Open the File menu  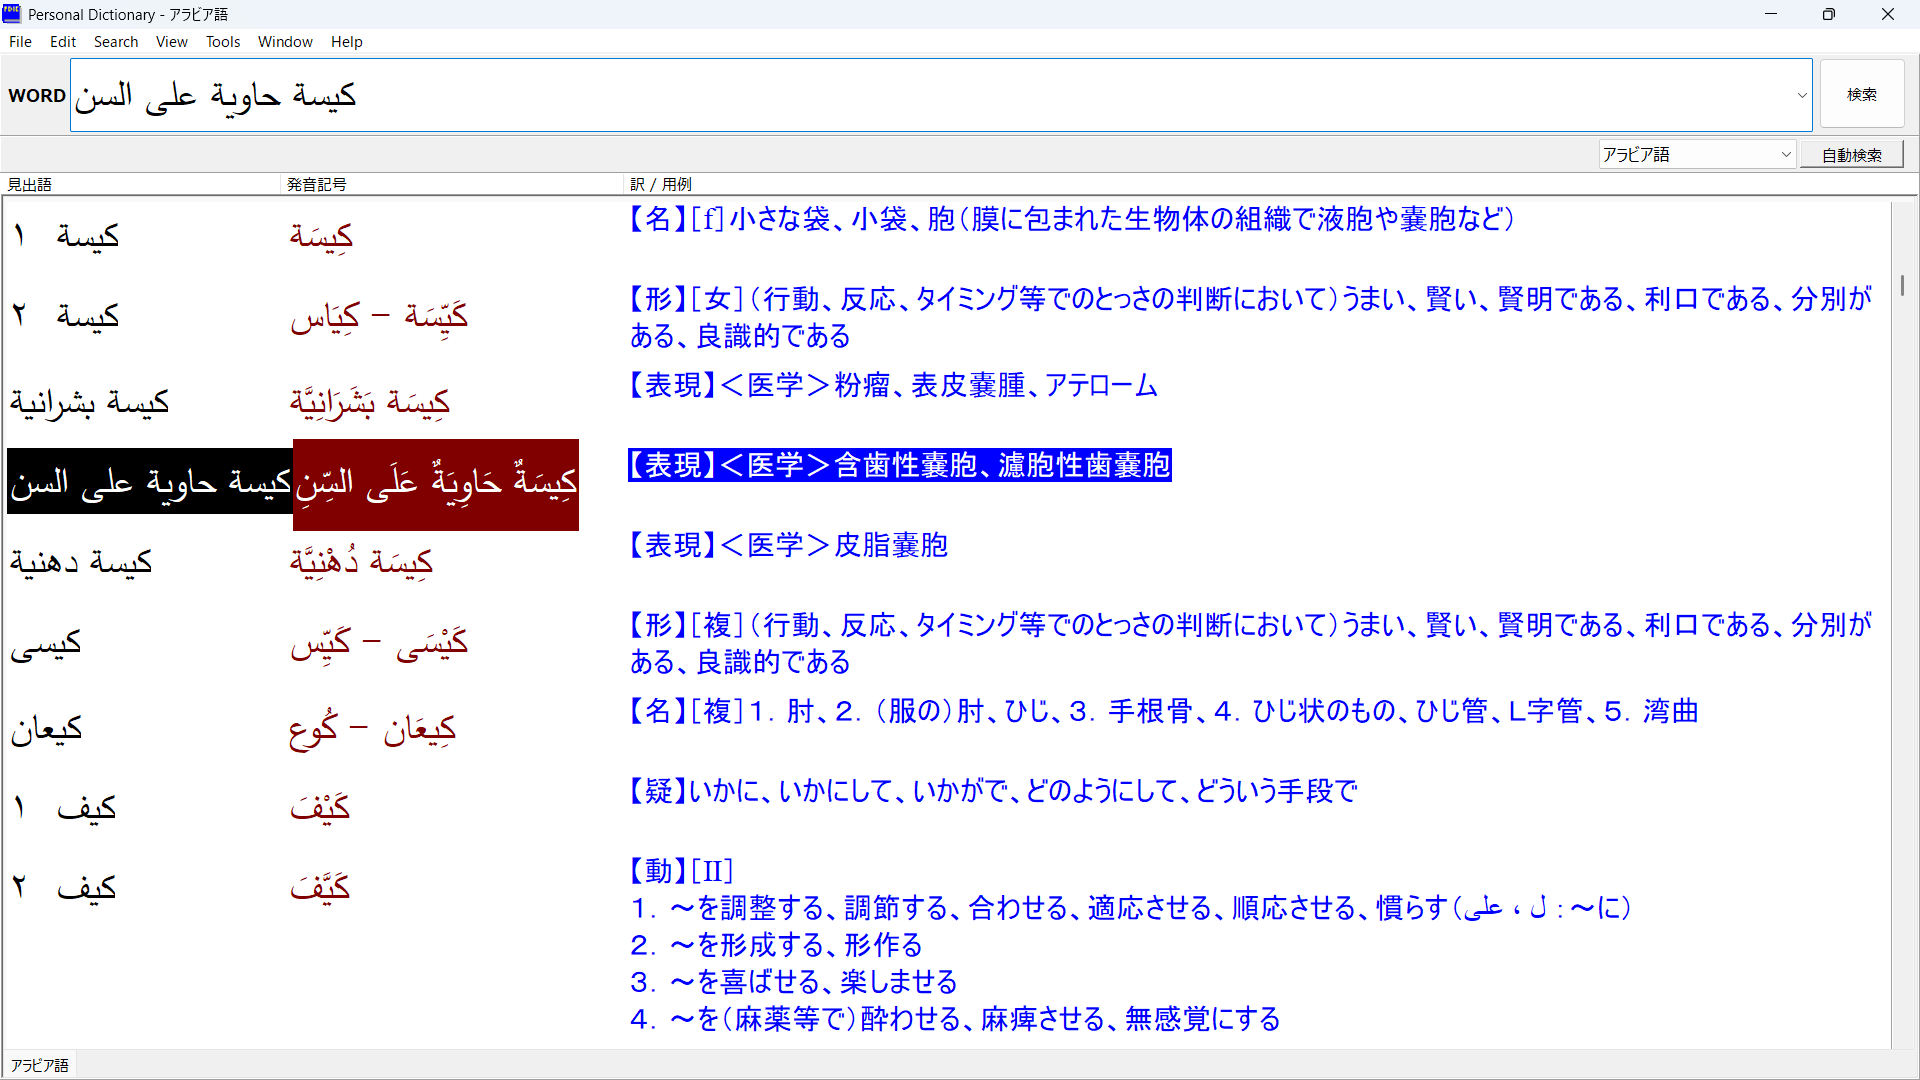pyautogui.click(x=20, y=42)
